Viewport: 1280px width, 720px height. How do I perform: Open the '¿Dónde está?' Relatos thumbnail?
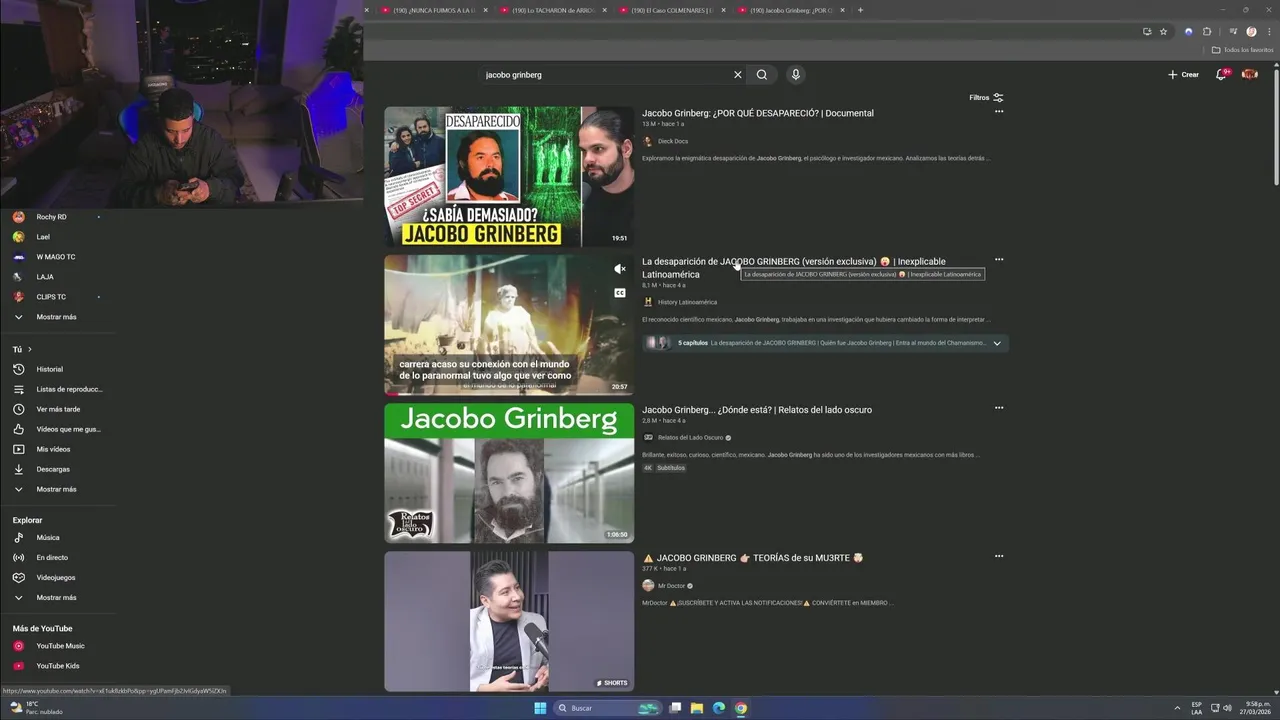pos(509,473)
